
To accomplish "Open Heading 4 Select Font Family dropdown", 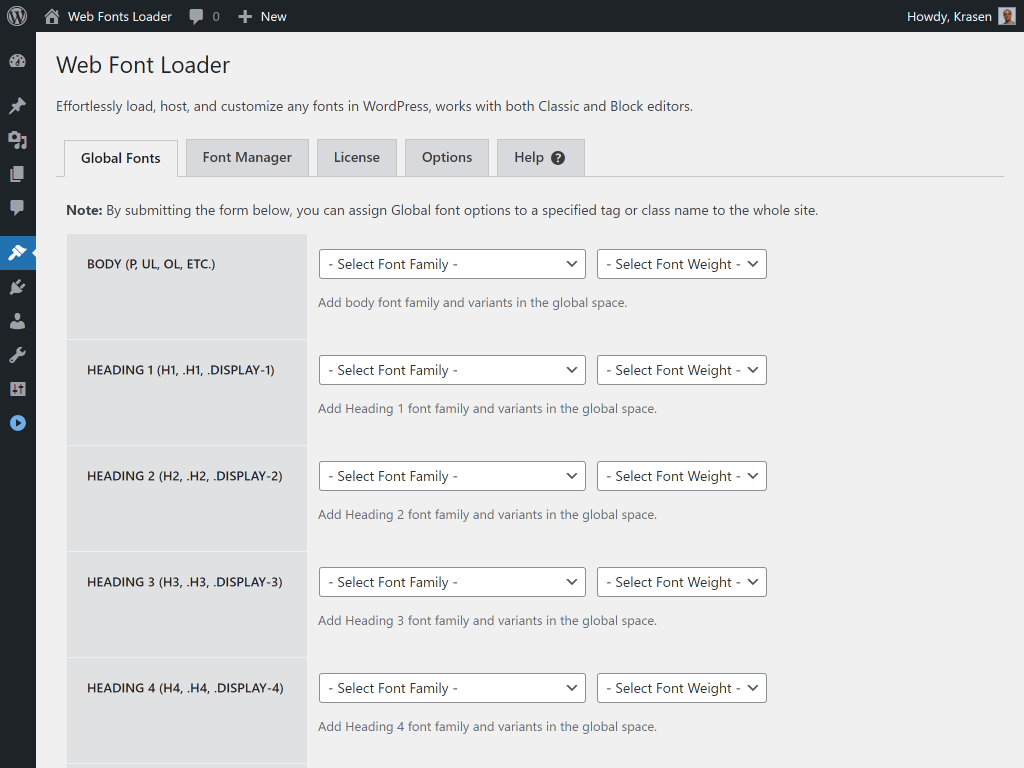I will coord(452,688).
